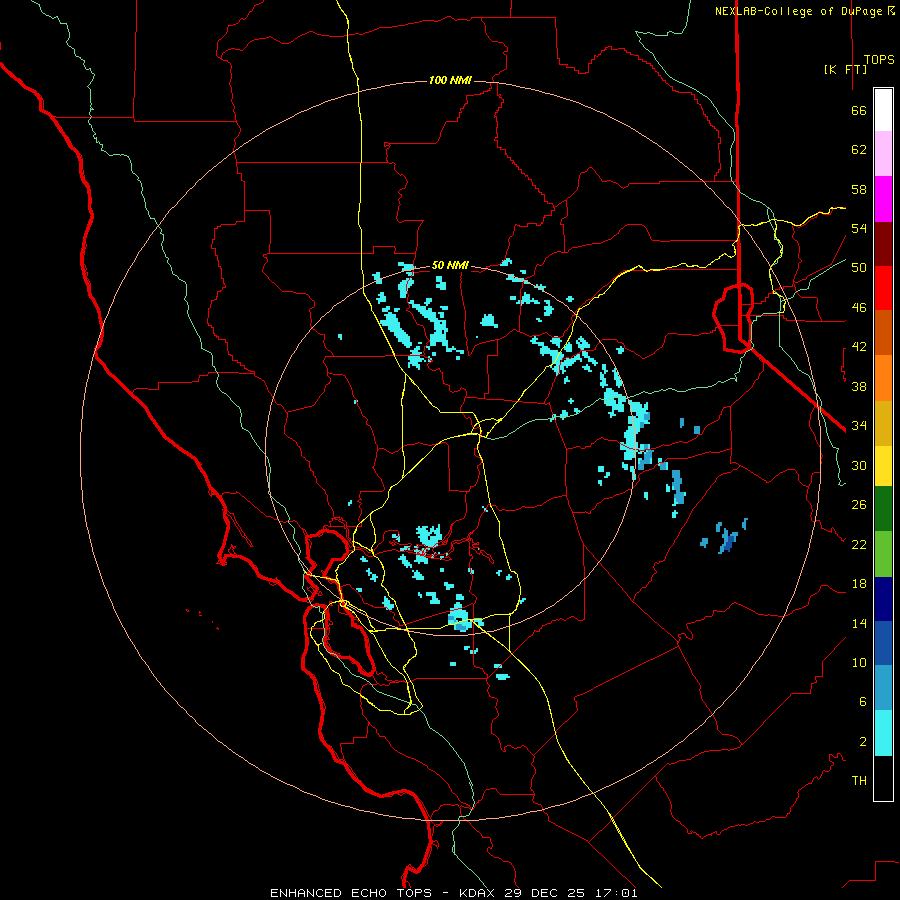Click the "14" legend value

coord(859,623)
